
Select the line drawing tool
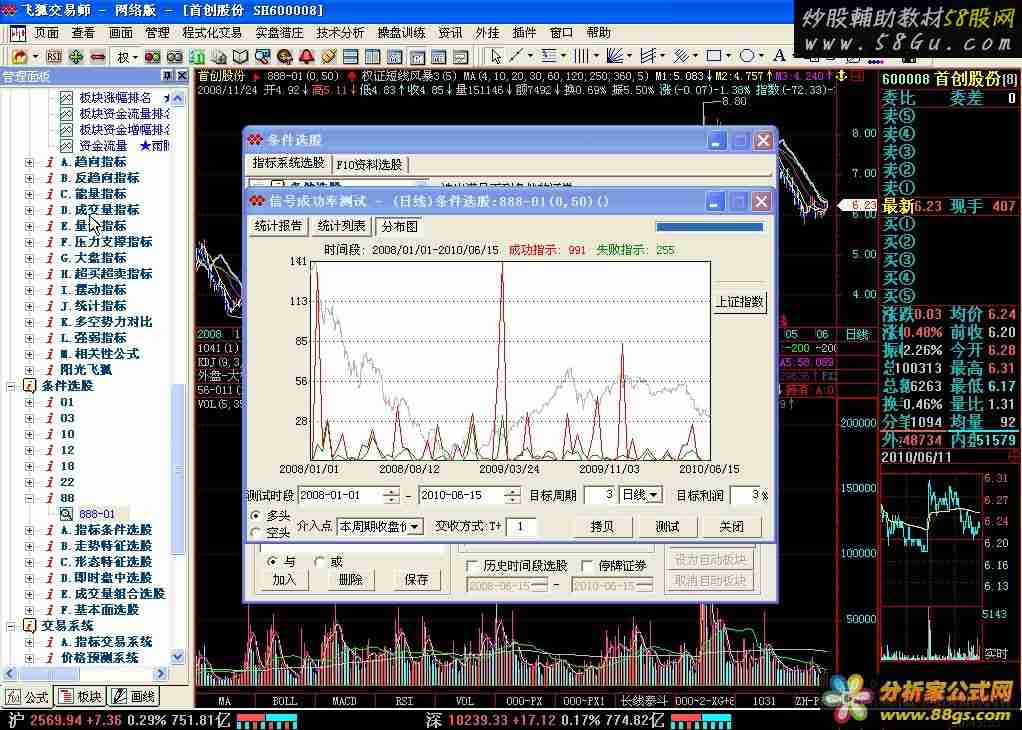coord(516,56)
